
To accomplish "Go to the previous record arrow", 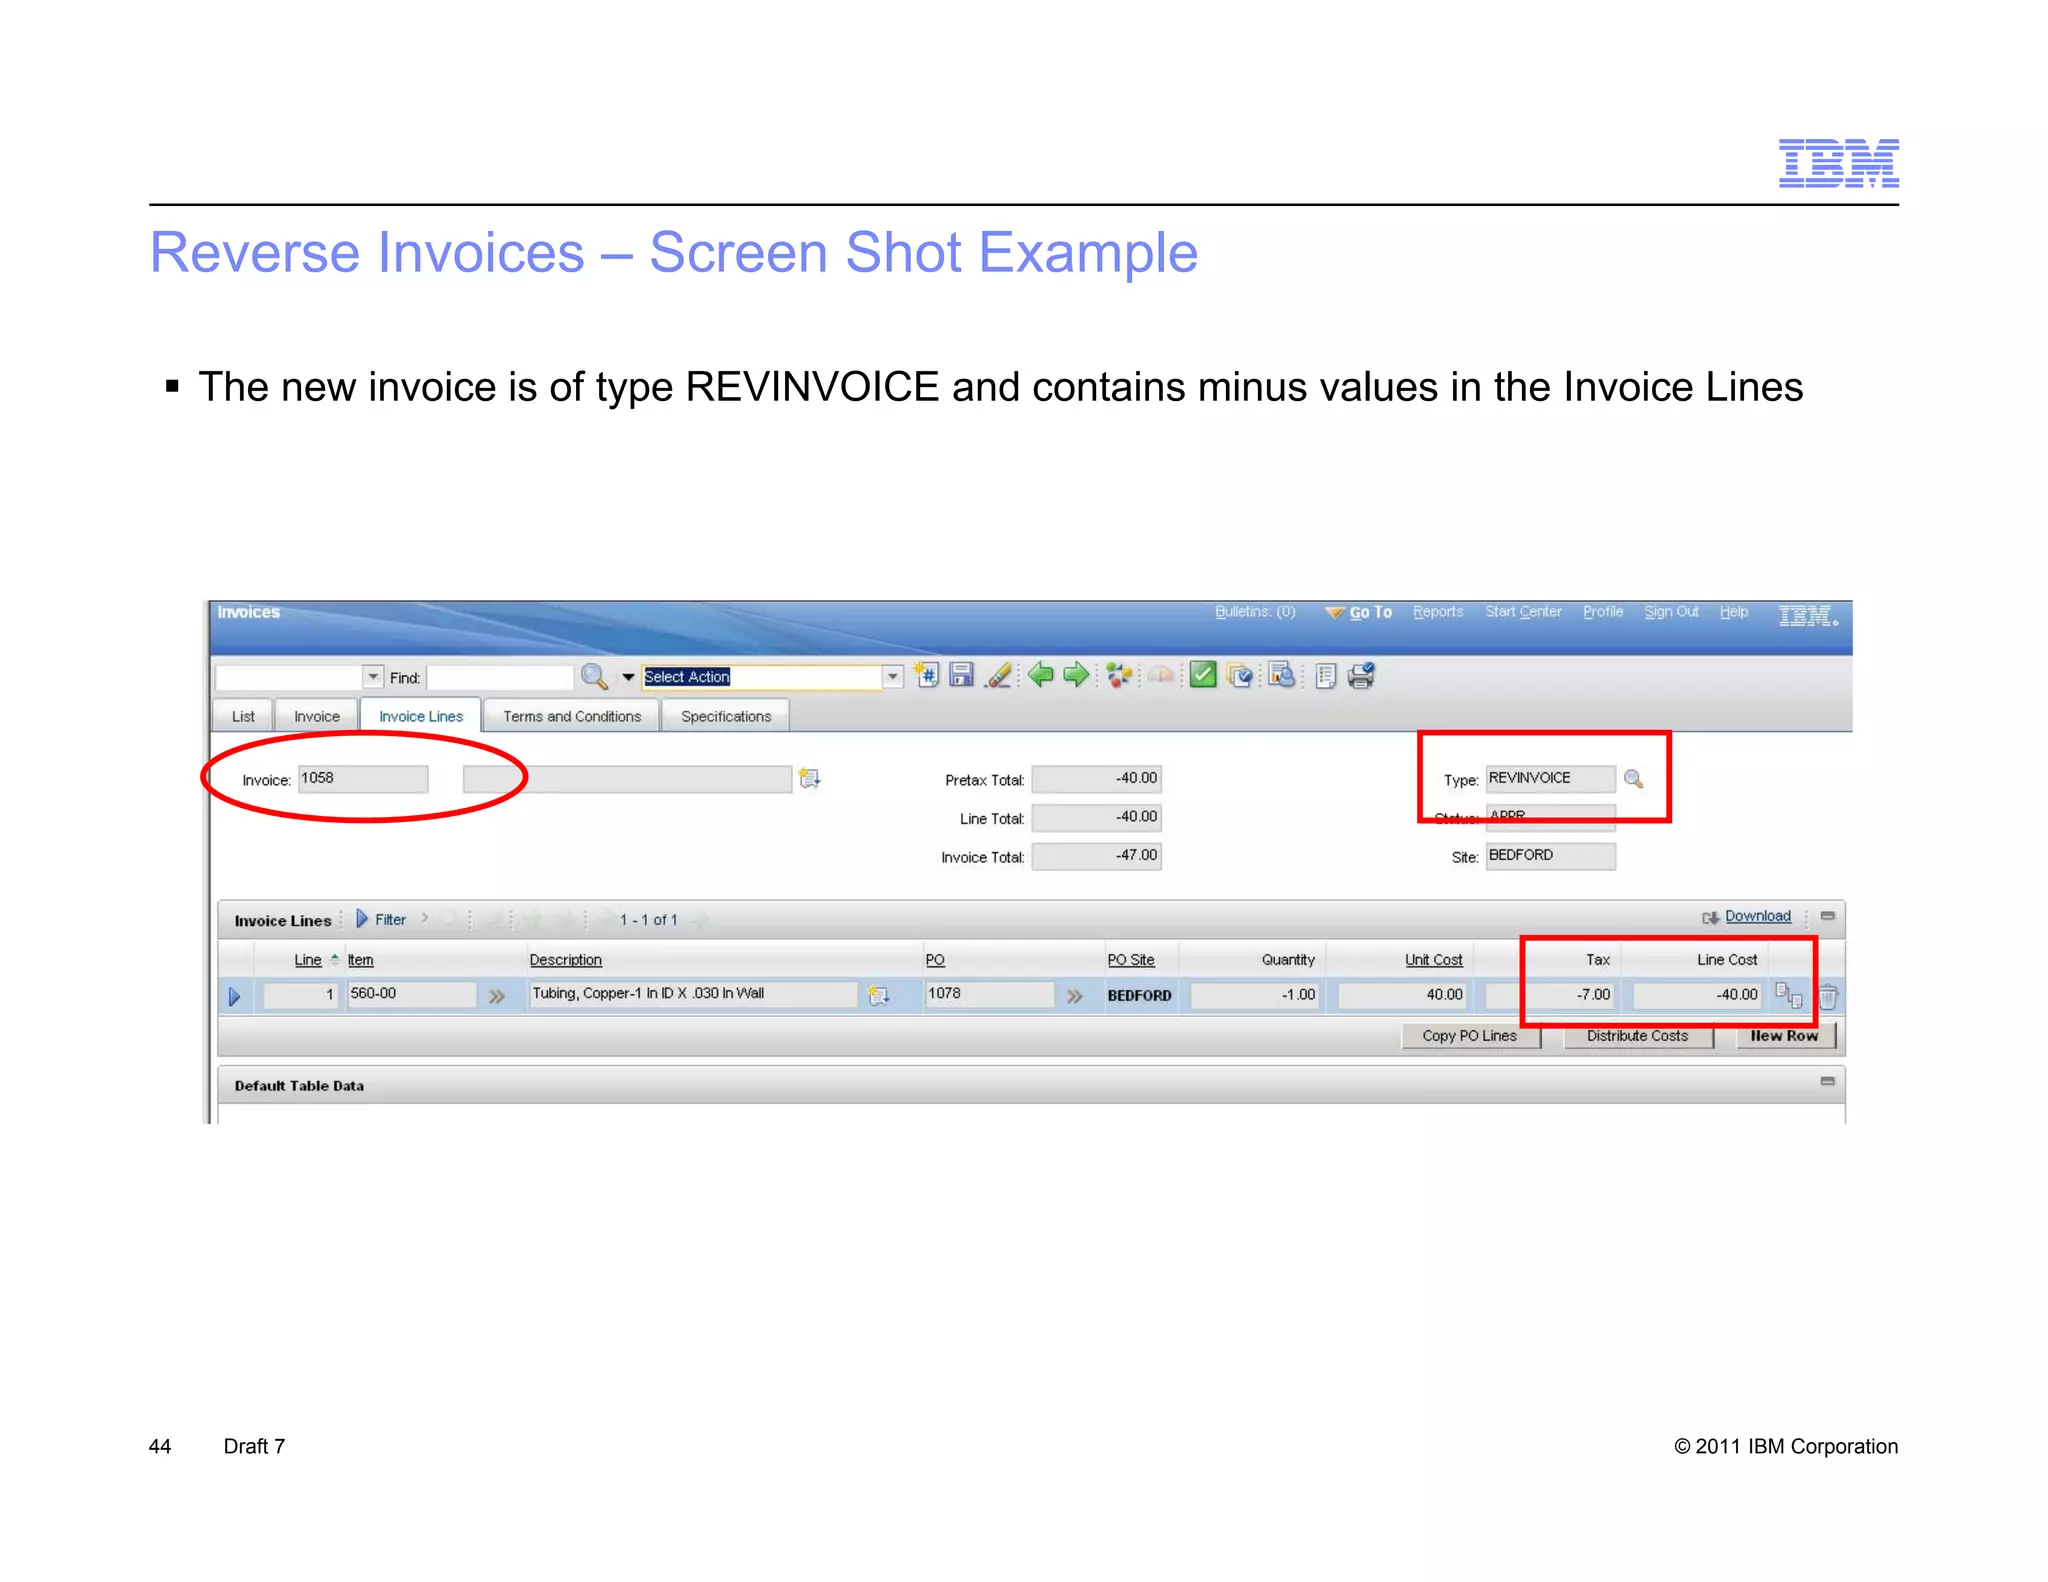I will pos(1040,675).
